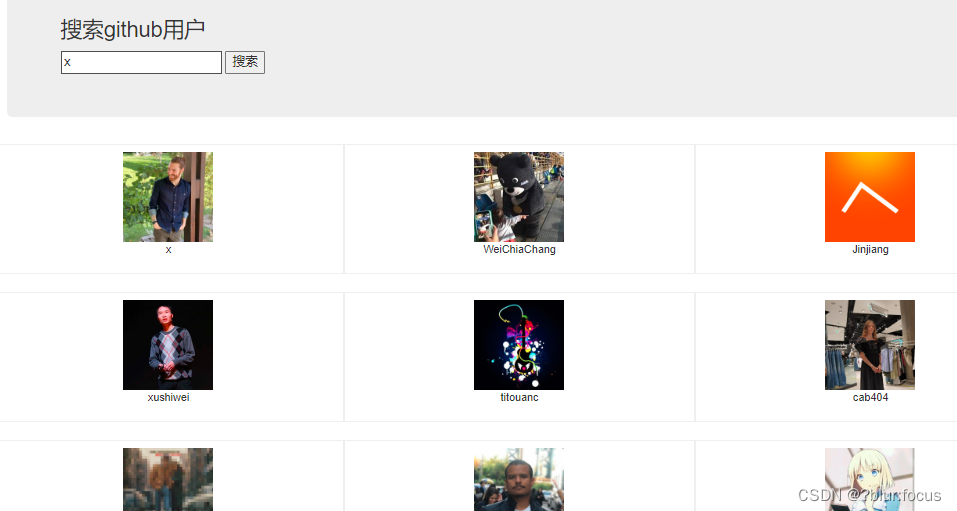Screen dimensions: 957x511
Task: Click the xushiwei username text
Action: click(168, 397)
